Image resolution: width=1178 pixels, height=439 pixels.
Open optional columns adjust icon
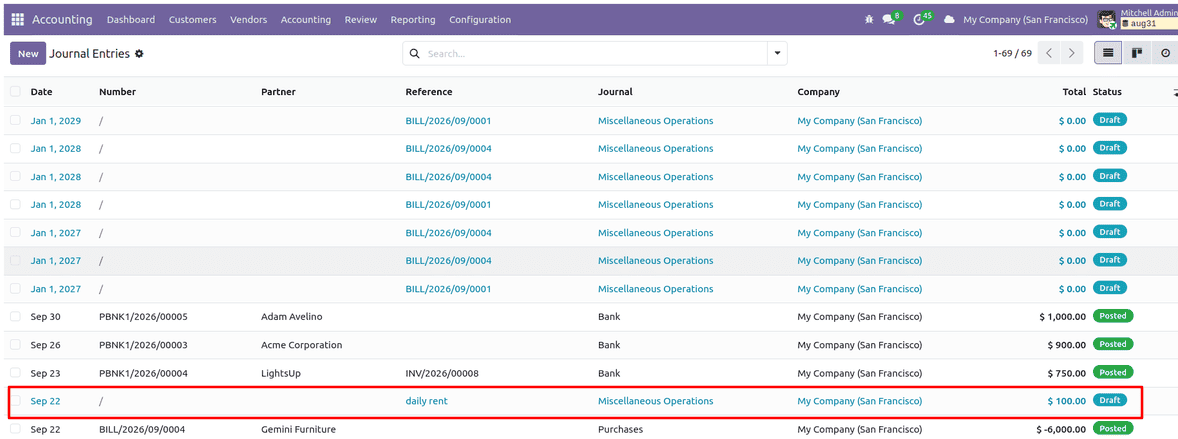1174,92
